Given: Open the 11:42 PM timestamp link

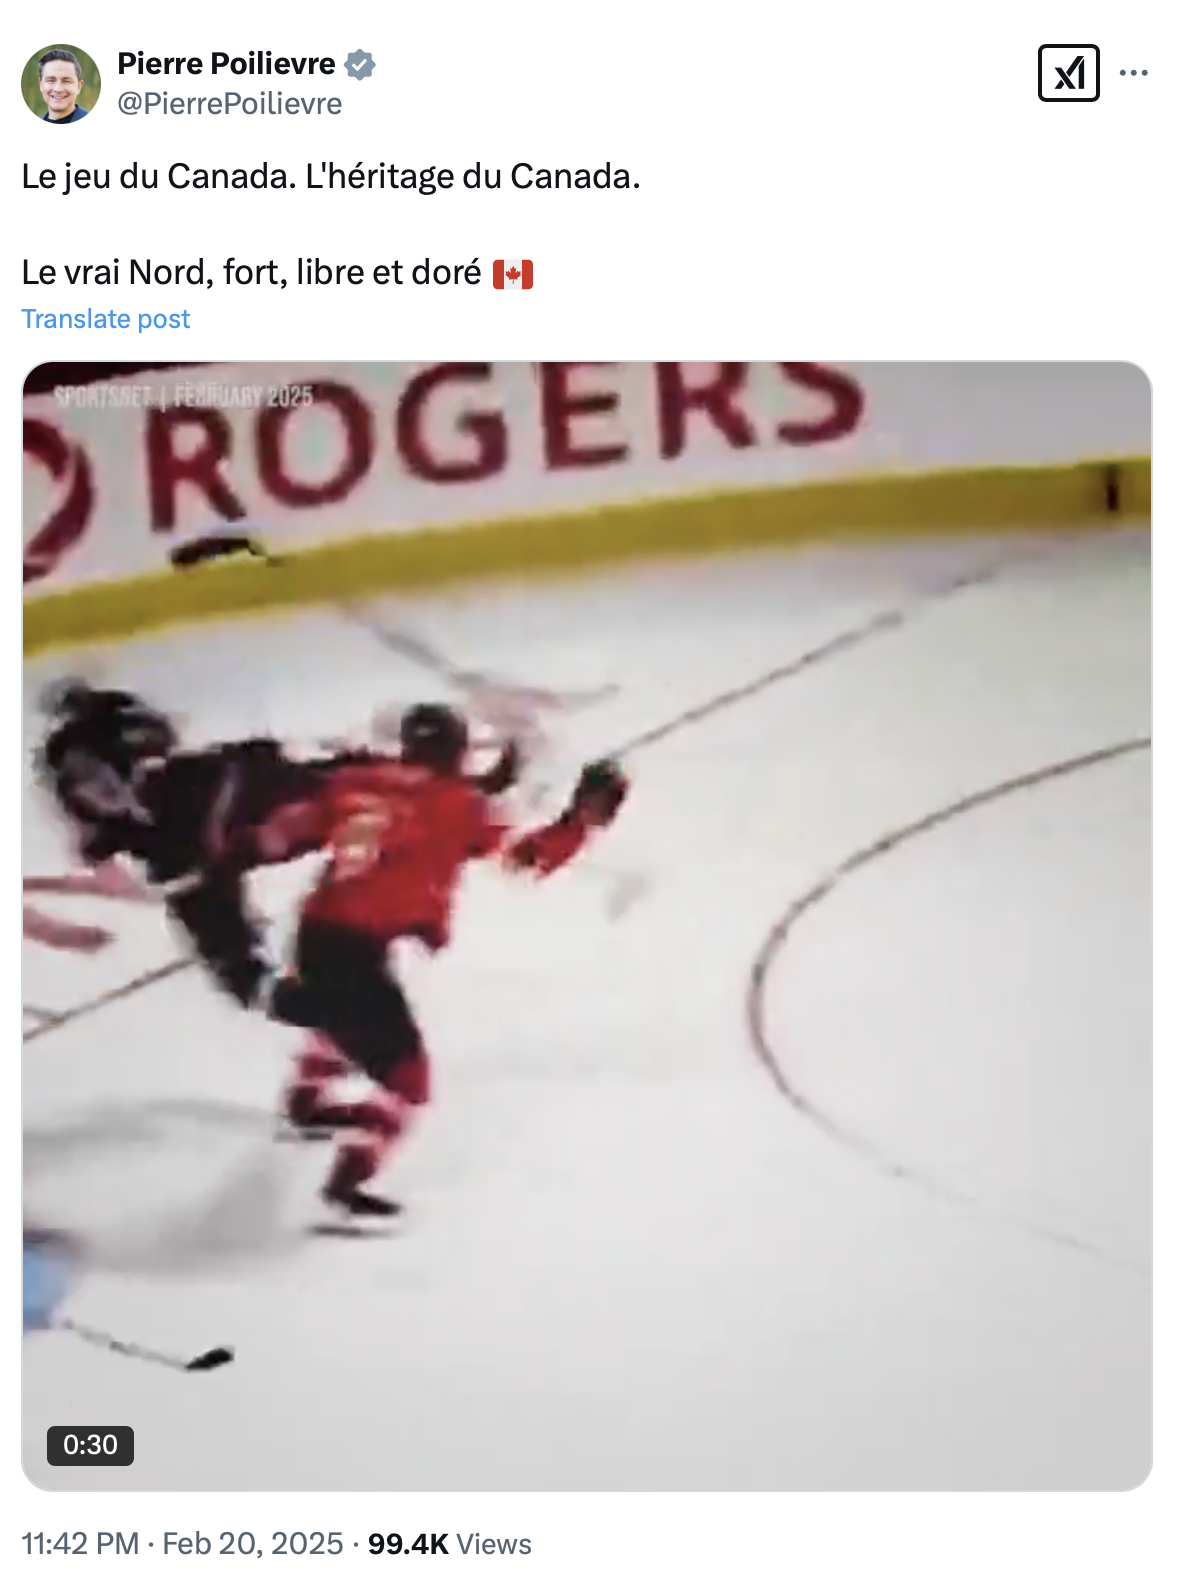Looking at the screenshot, I should 80,1544.
